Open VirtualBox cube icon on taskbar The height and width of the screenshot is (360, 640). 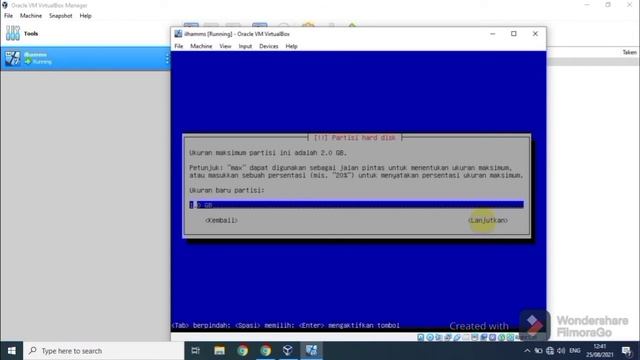point(288,351)
